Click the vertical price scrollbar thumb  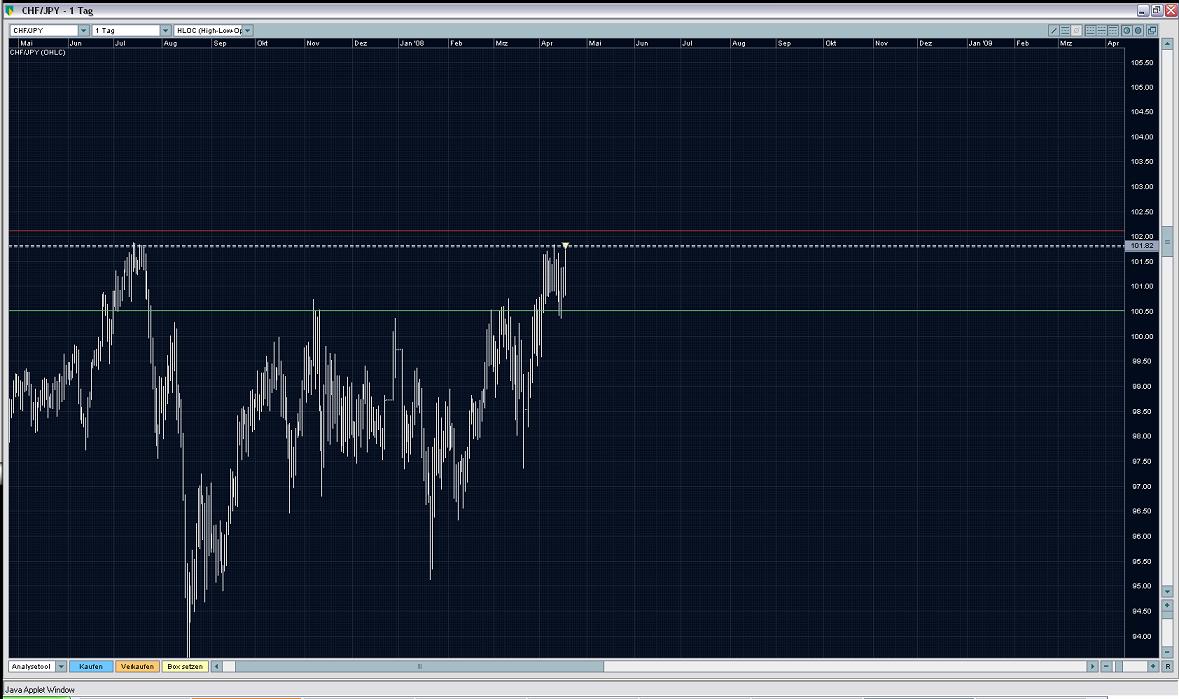pyautogui.click(x=1167, y=241)
